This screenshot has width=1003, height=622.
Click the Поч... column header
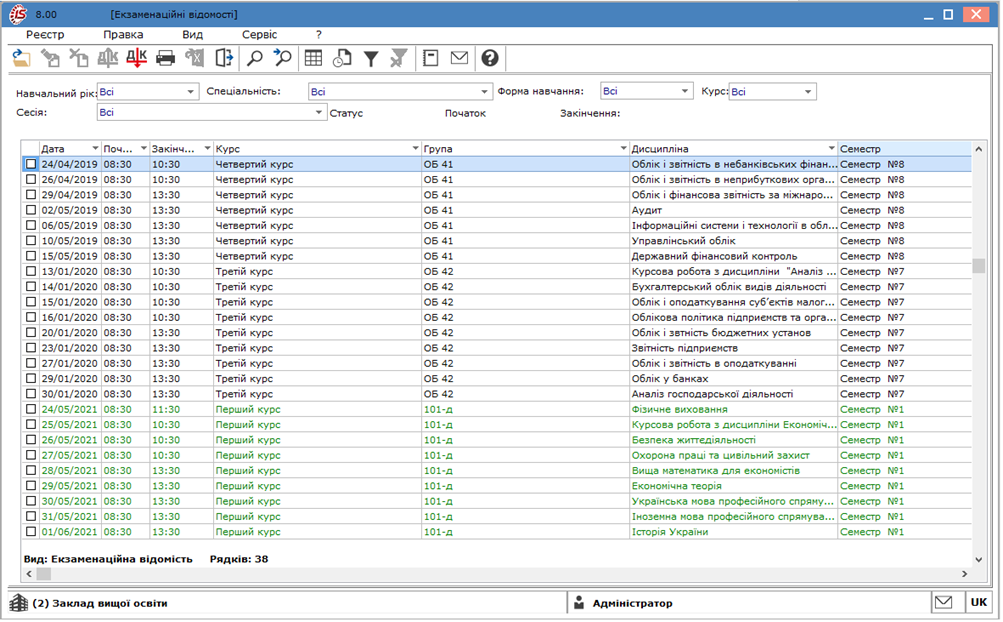pyautogui.click(x=125, y=148)
